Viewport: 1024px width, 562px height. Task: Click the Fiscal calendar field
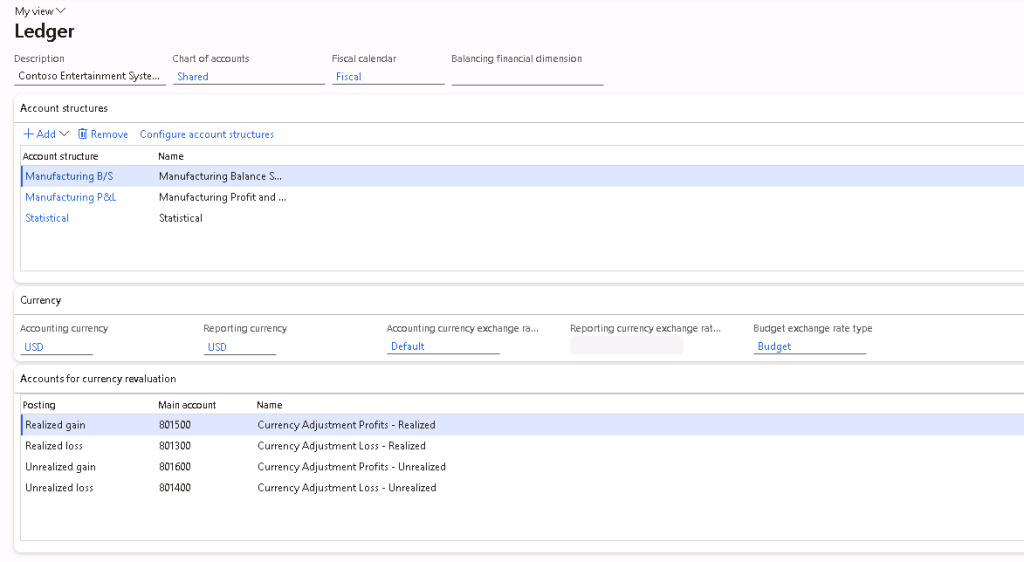(x=388, y=76)
